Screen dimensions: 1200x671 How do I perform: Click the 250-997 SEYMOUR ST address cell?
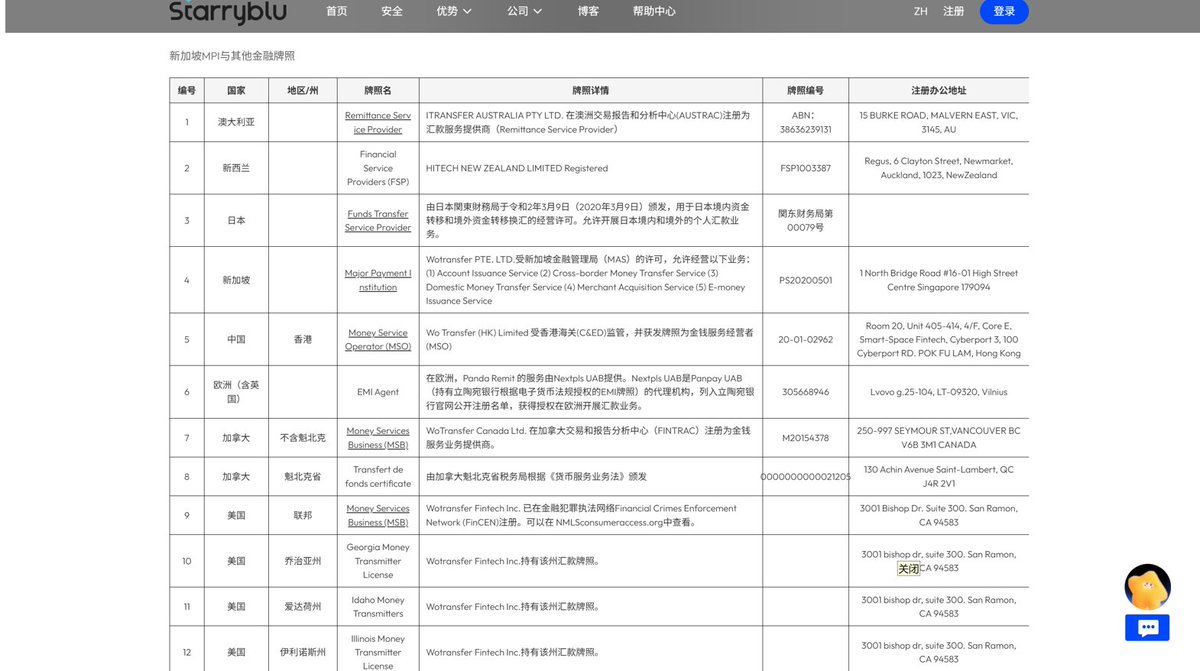tap(938, 437)
